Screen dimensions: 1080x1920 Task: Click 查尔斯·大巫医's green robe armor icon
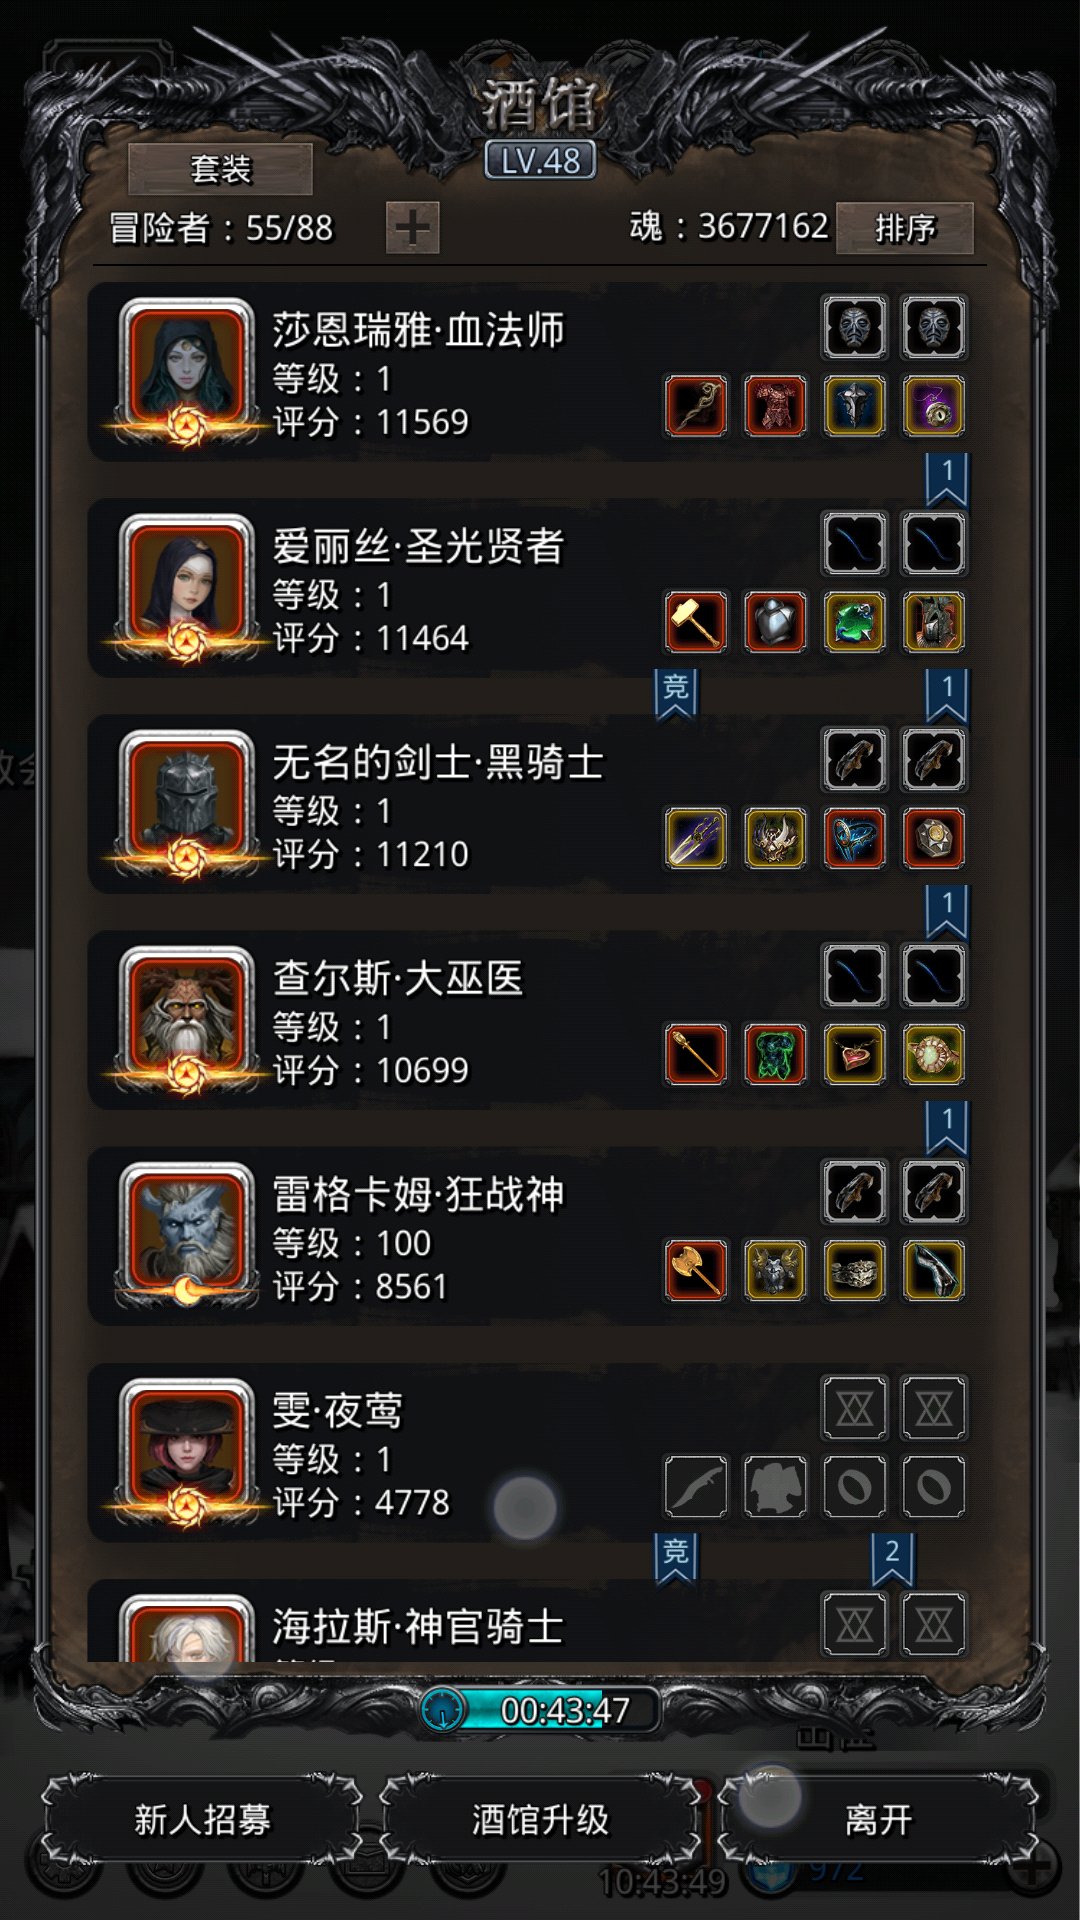point(775,1054)
